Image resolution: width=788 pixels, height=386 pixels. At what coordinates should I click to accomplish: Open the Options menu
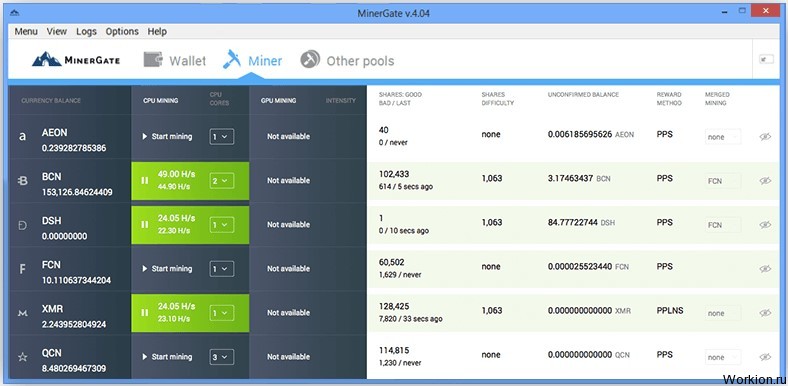(122, 32)
